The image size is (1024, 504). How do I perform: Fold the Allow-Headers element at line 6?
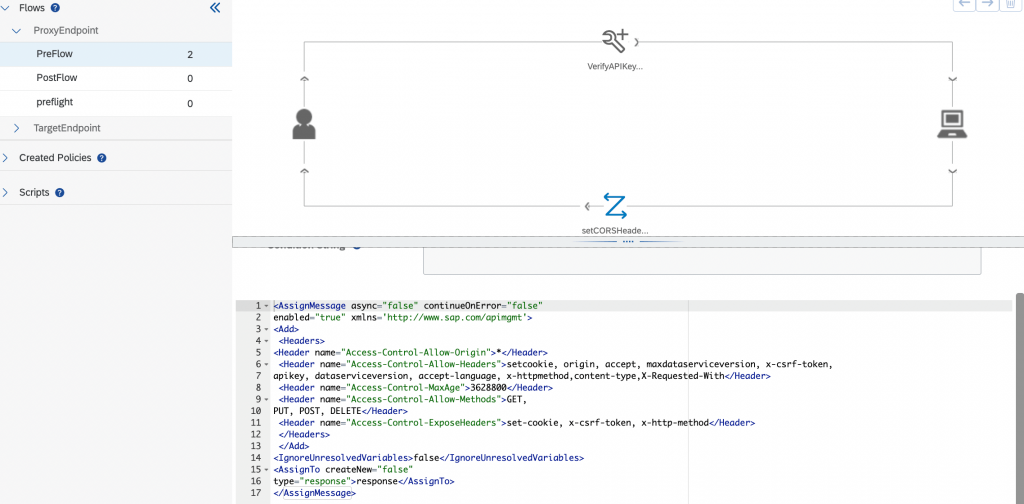(x=266, y=364)
